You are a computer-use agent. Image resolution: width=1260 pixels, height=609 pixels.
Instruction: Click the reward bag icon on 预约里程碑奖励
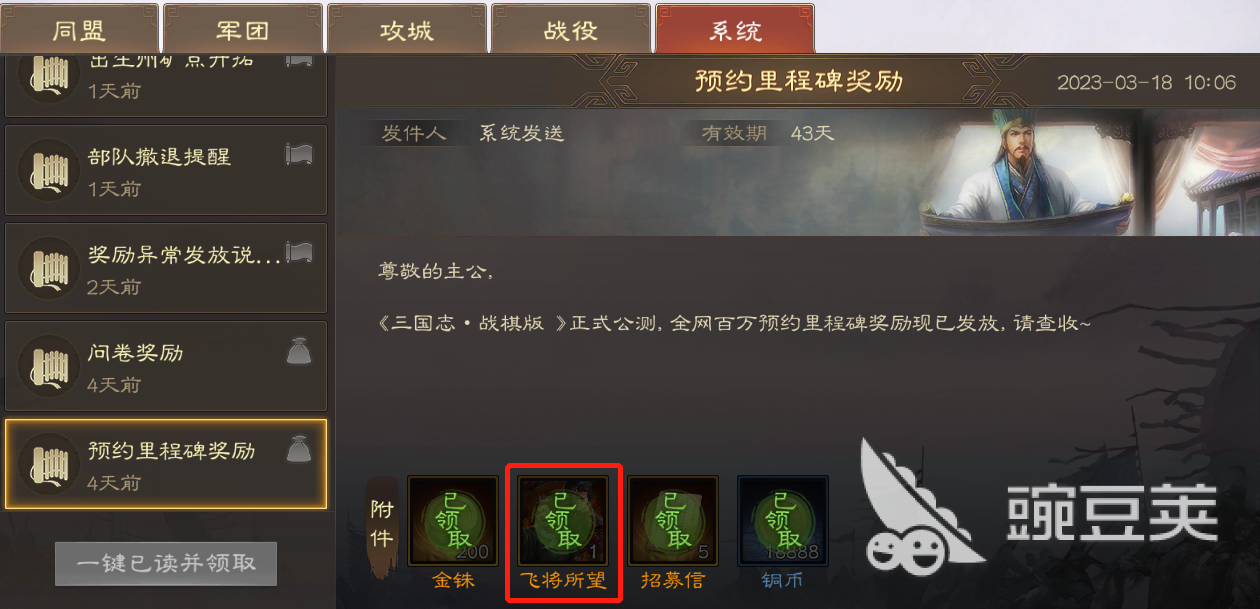(x=299, y=449)
